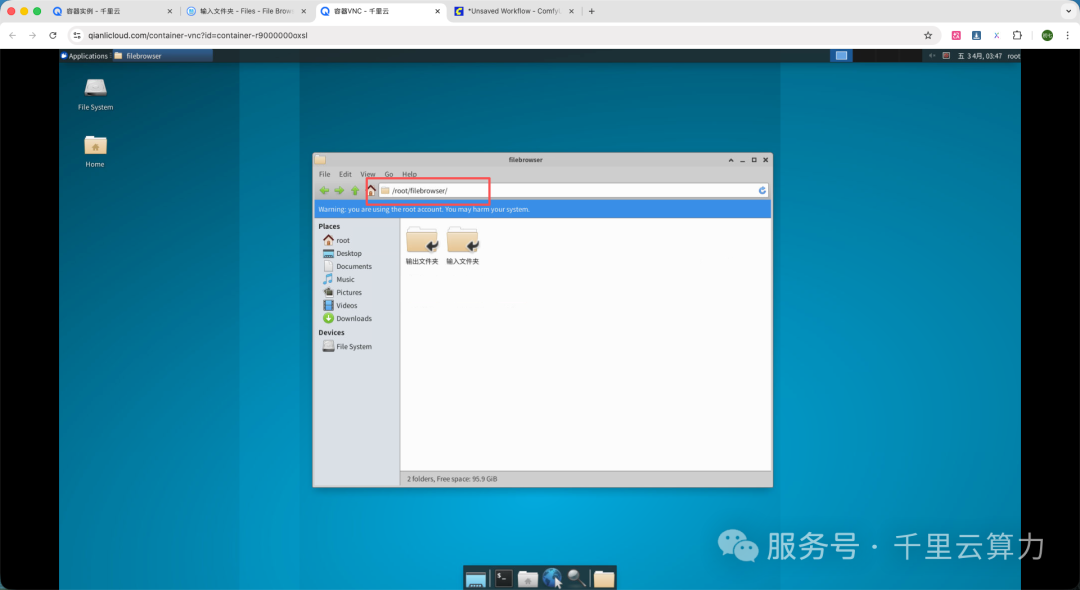The width and height of the screenshot is (1080, 590).
Task: Launch the web browser globe in dock
Action: coord(552,578)
